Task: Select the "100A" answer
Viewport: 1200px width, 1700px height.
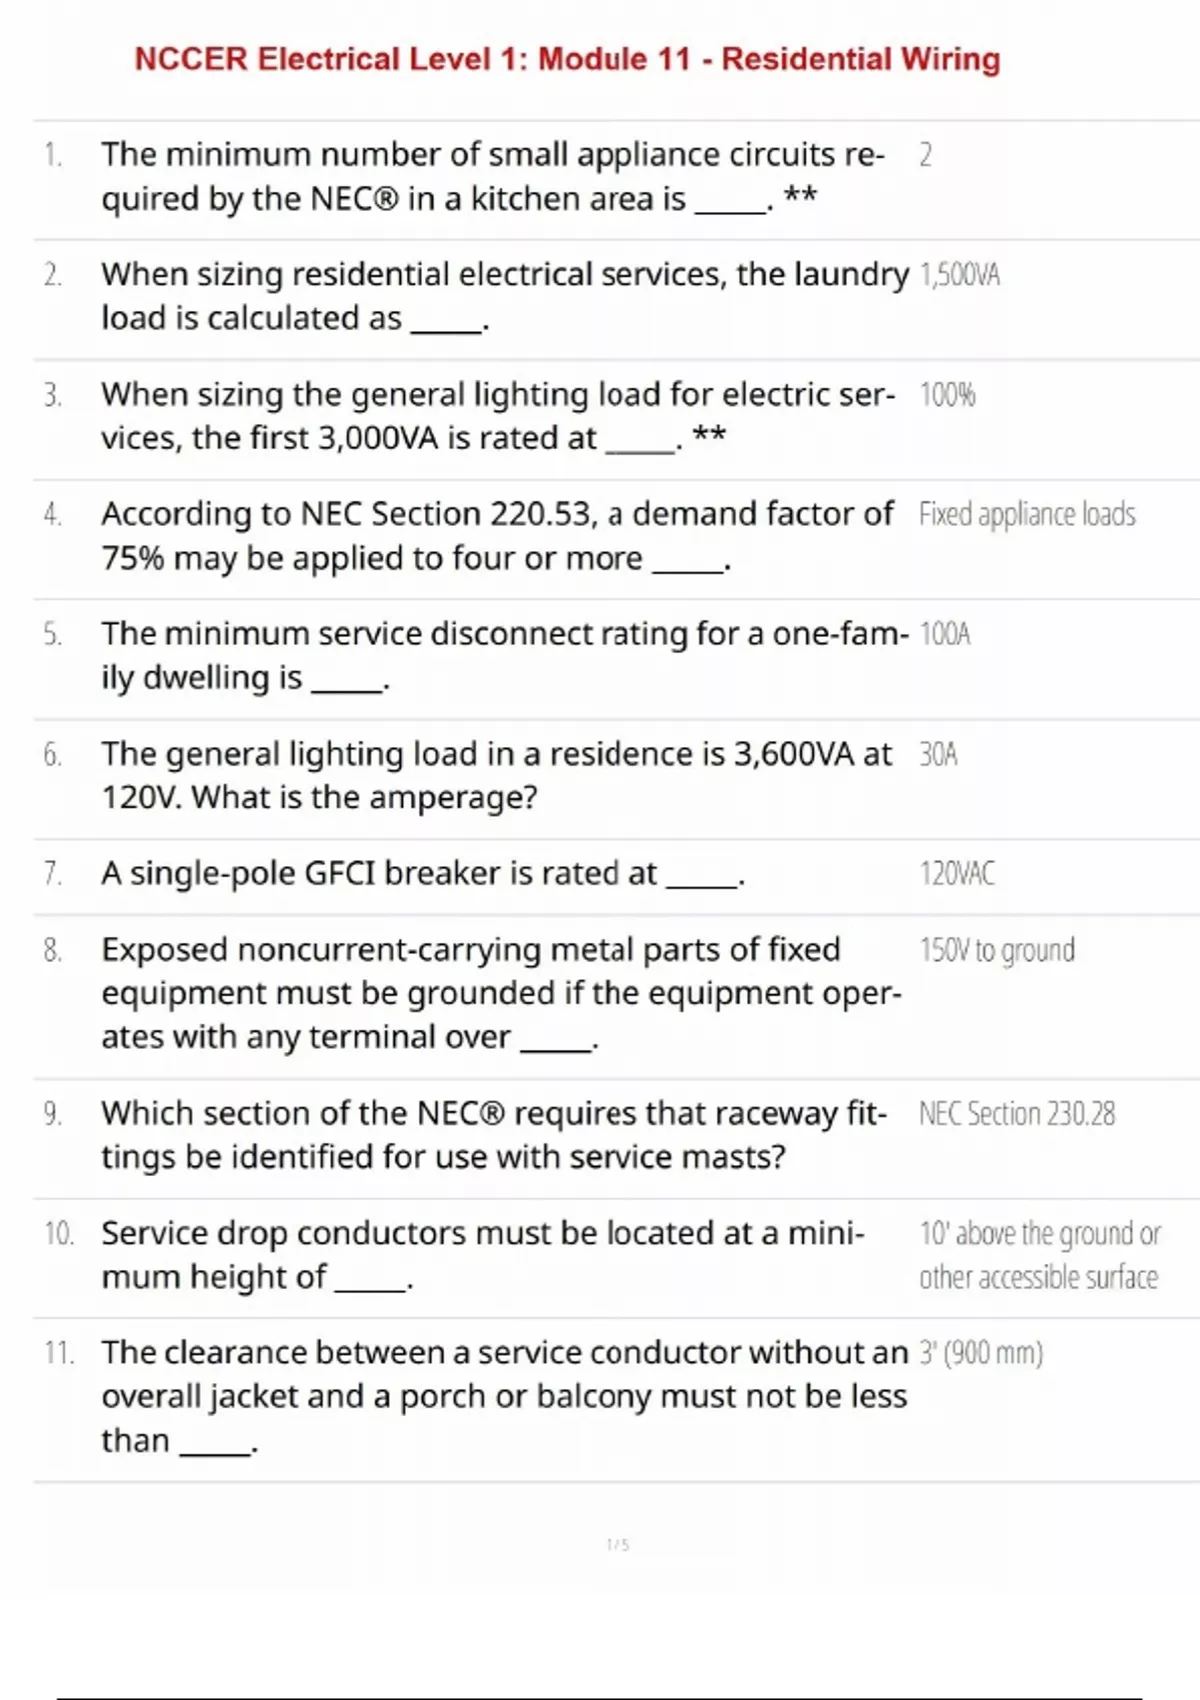Action: (945, 635)
